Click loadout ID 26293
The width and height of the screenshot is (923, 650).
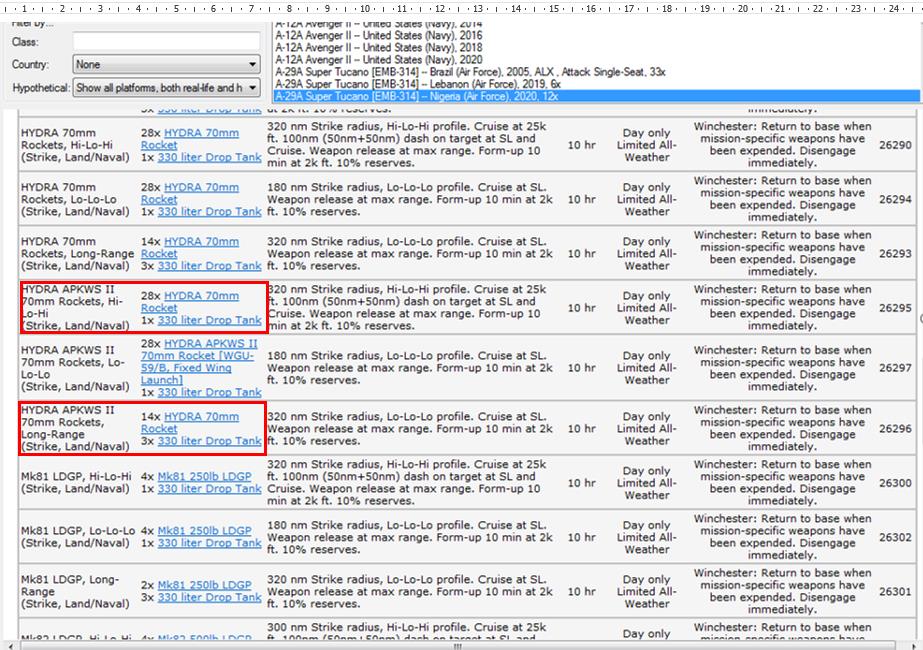(x=895, y=253)
